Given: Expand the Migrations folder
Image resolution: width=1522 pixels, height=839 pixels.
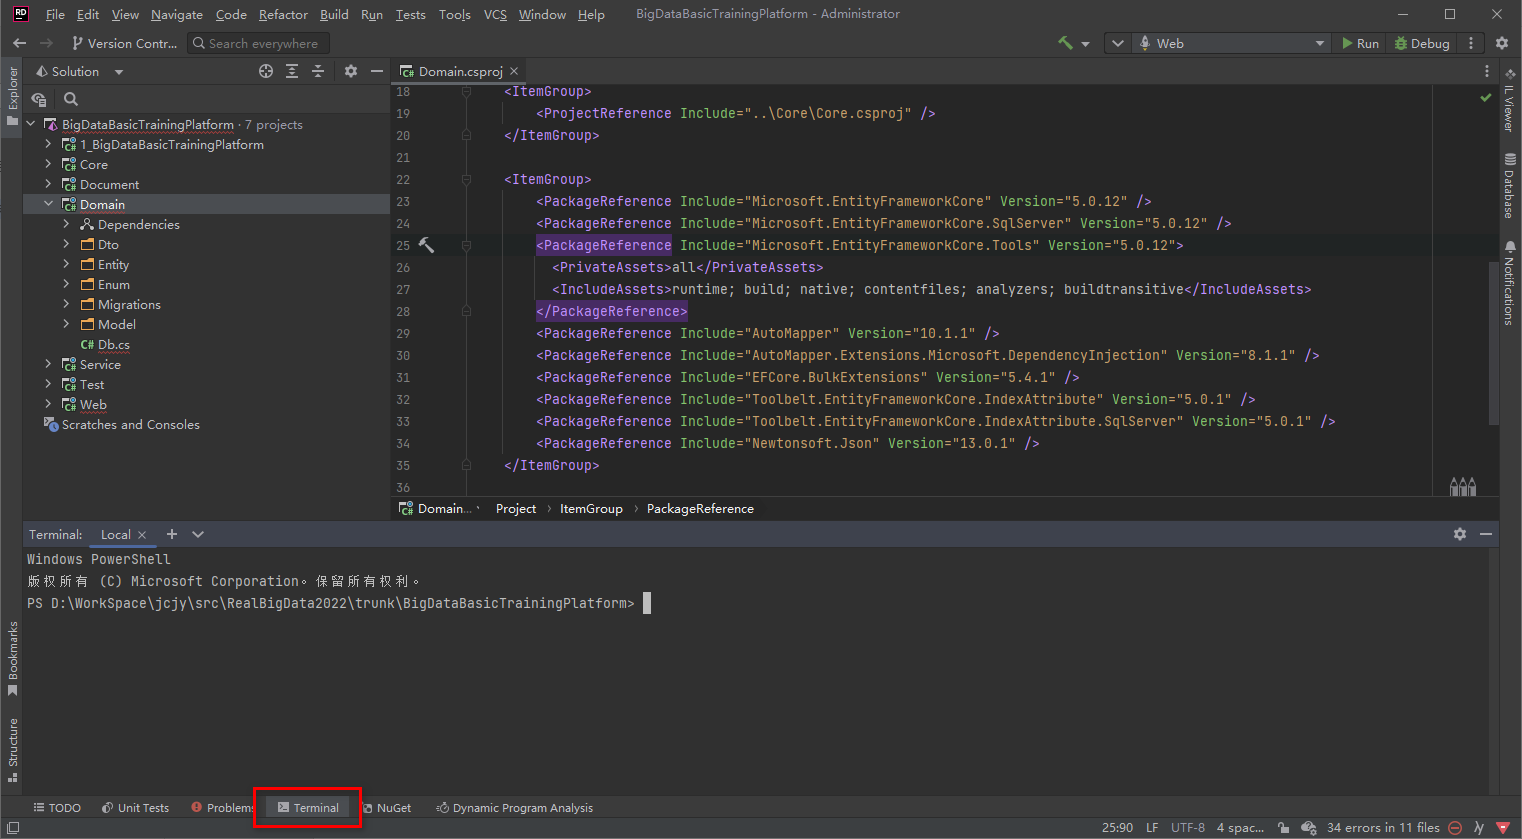Looking at the screenshot, I should click(66, 304).
